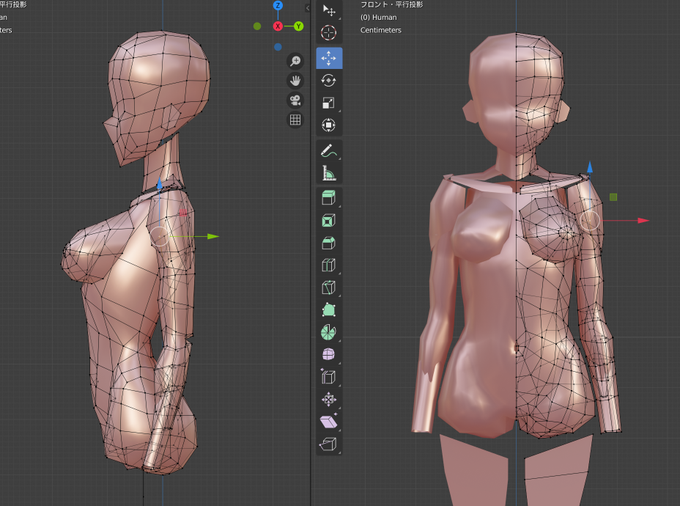Click the "フロント・平行投影" view label
The image size is (680, 506).
coord(392,5)
